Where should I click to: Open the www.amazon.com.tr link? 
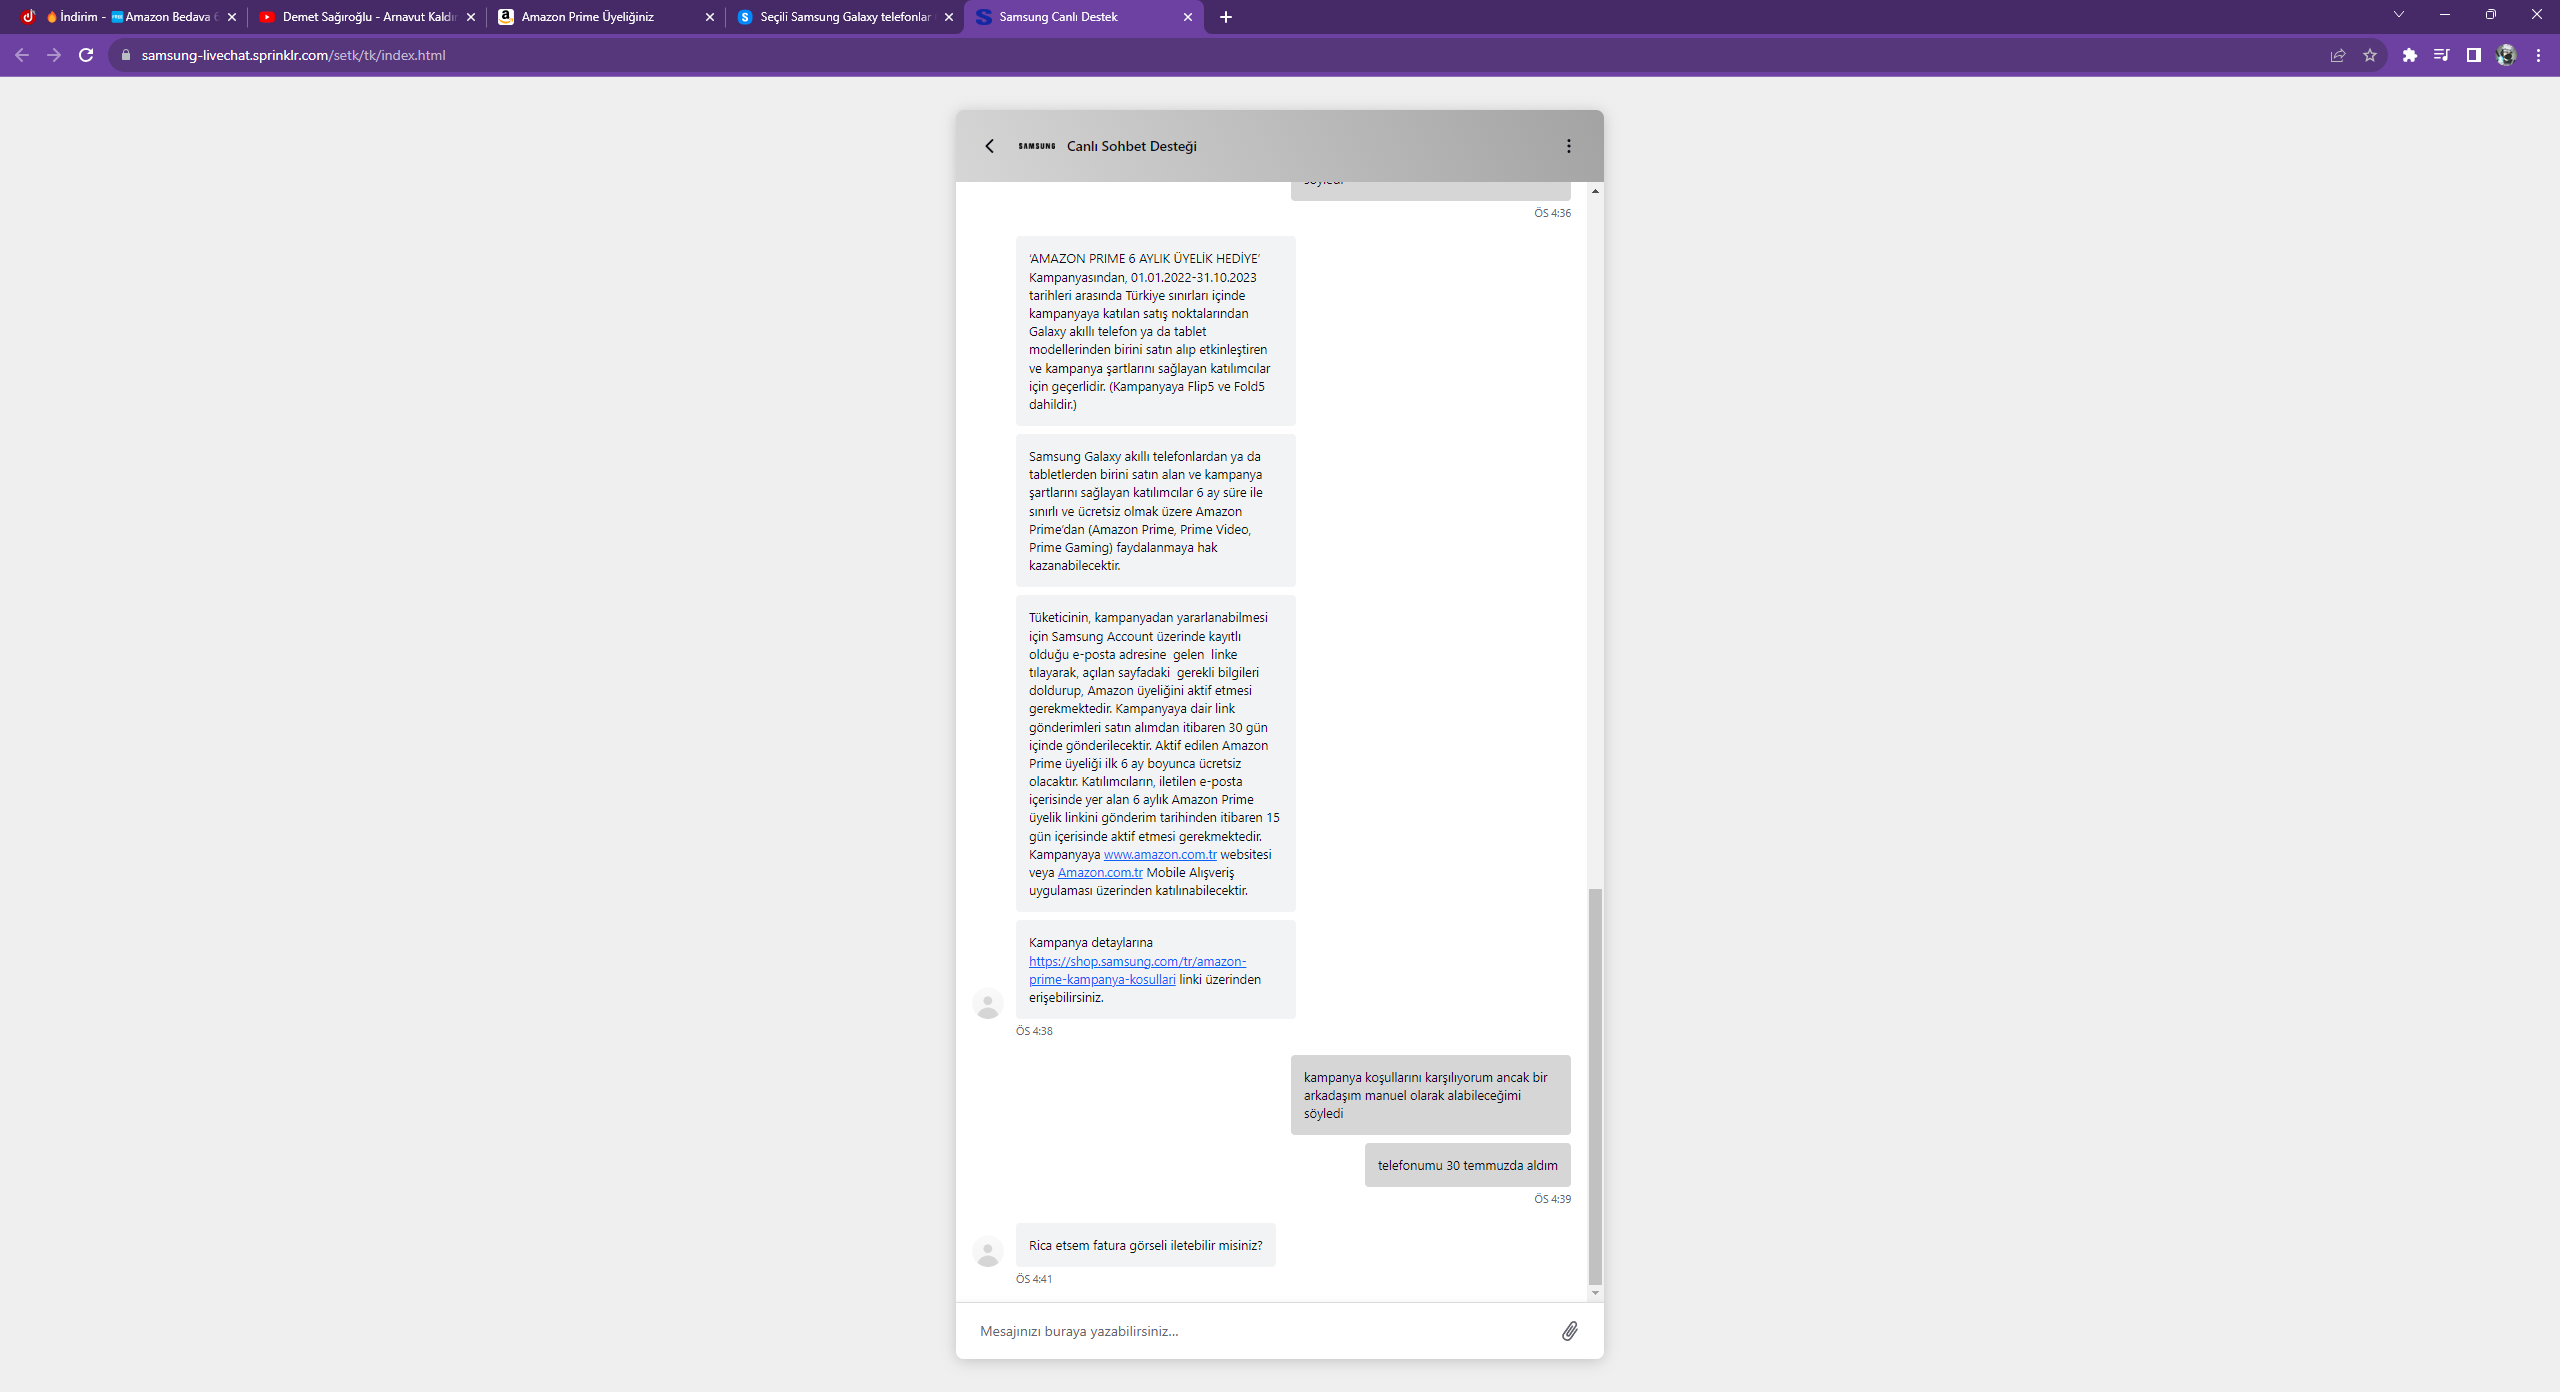(1160, 854)
